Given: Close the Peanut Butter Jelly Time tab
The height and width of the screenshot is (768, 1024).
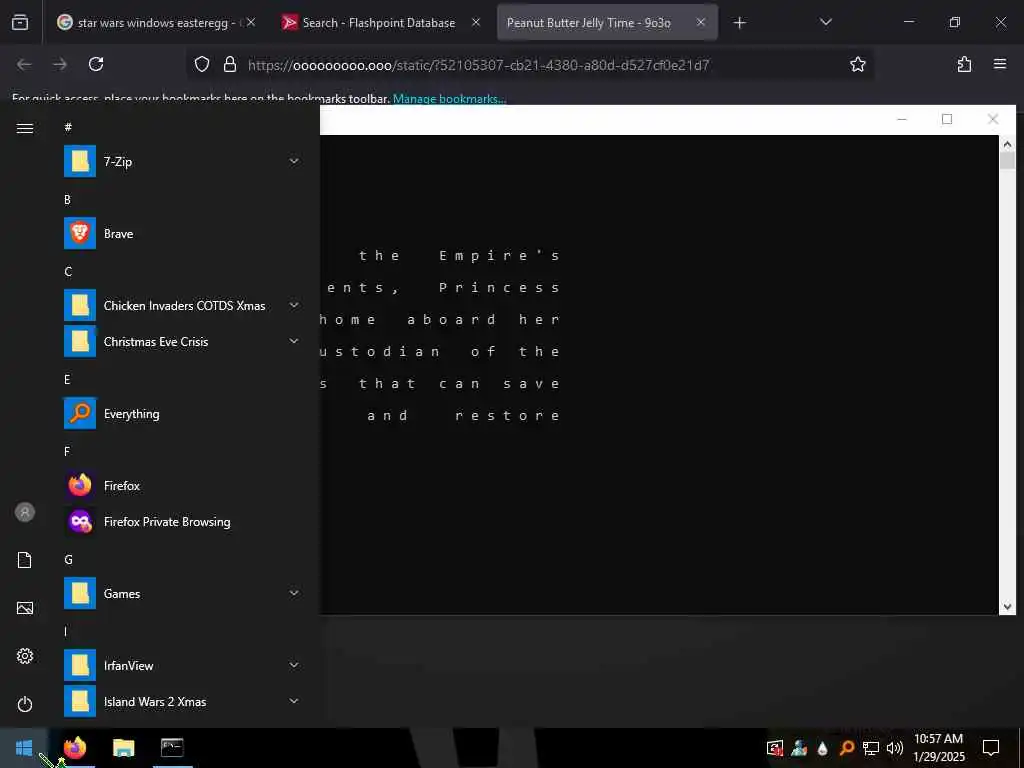Looking at the screenshot, I should 701,23.
